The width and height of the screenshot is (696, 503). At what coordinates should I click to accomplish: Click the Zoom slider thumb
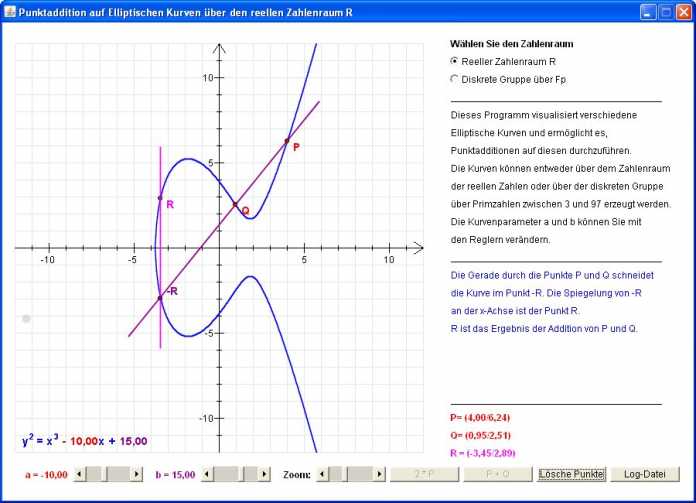[x=338, y=474]
